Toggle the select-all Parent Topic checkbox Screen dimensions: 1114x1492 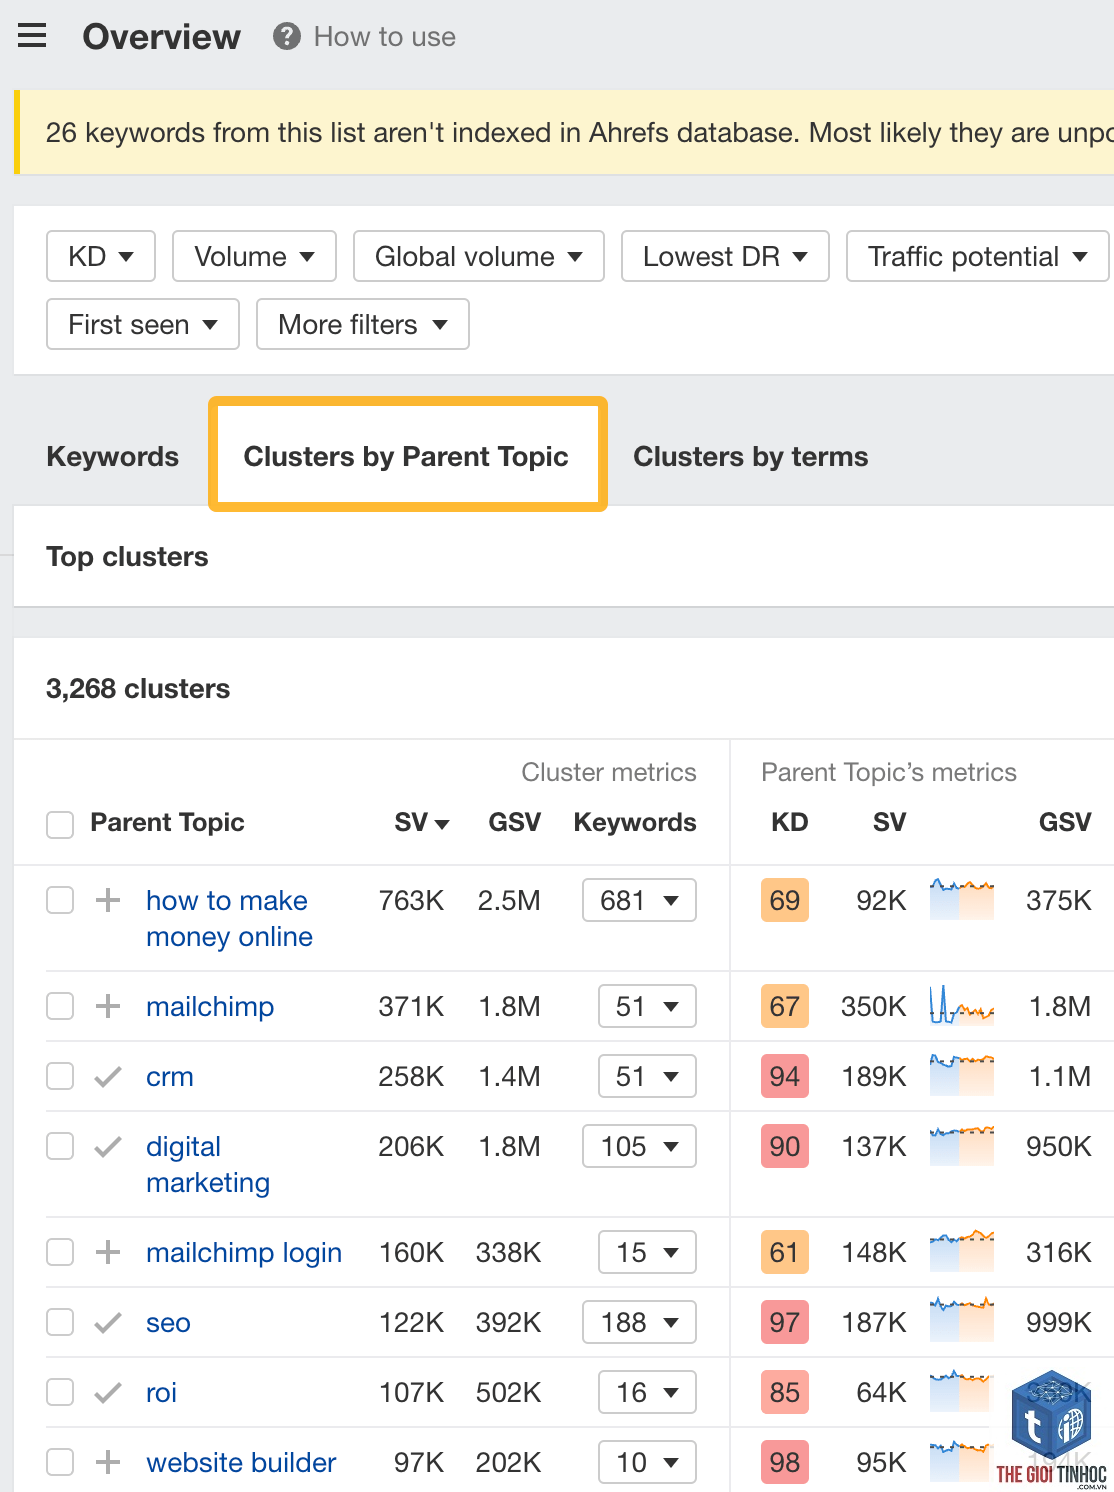[60, 824]
